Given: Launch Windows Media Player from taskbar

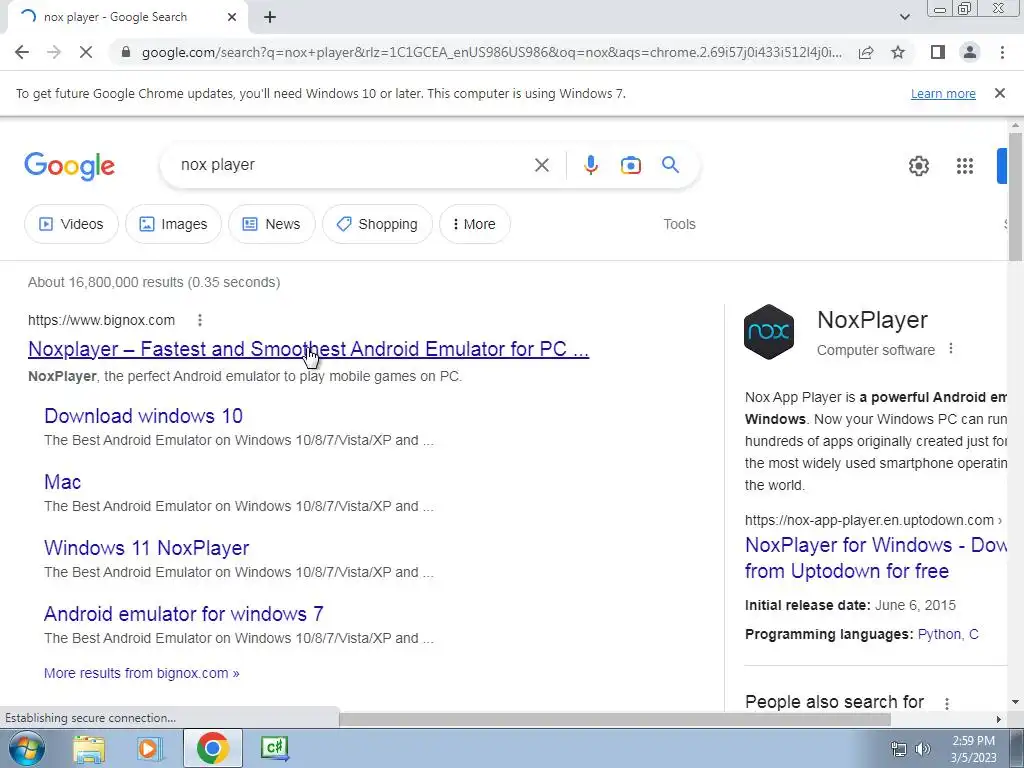Looking at the screenshot, I should pos(150,748).
